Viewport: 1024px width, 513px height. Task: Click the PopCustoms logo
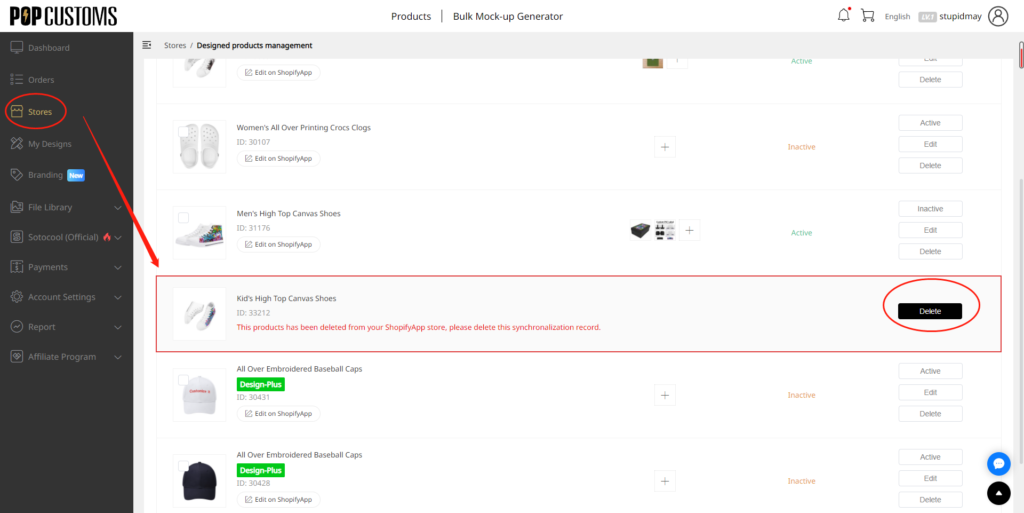[x=63, y=16]
